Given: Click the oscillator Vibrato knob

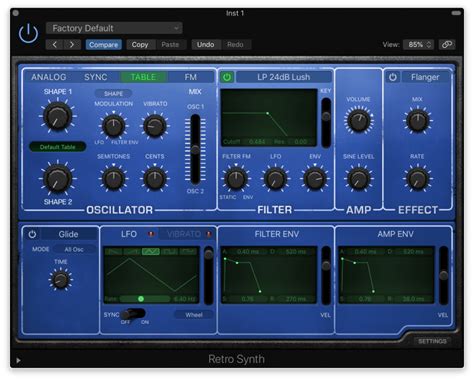Looking at the screenshot, I should (x=155, y=126).
